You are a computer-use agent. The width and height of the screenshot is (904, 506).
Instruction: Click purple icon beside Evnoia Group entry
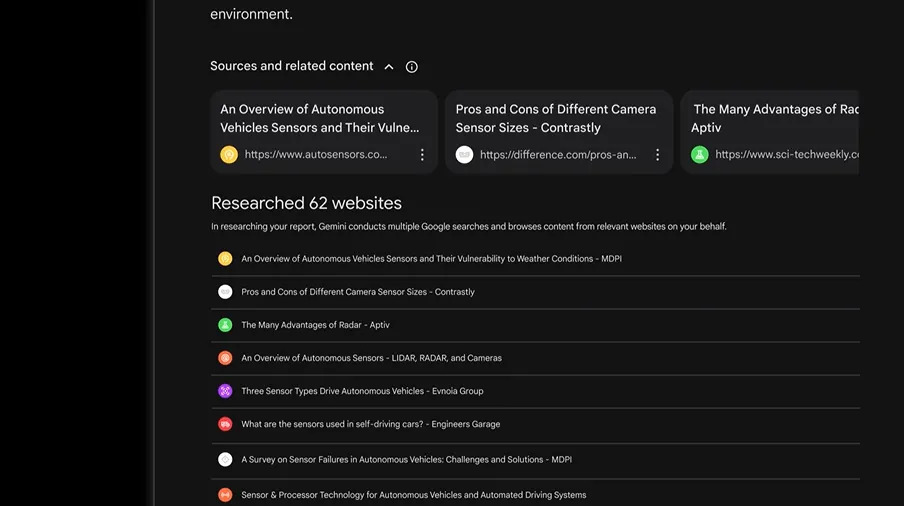[x=225, y=391]
